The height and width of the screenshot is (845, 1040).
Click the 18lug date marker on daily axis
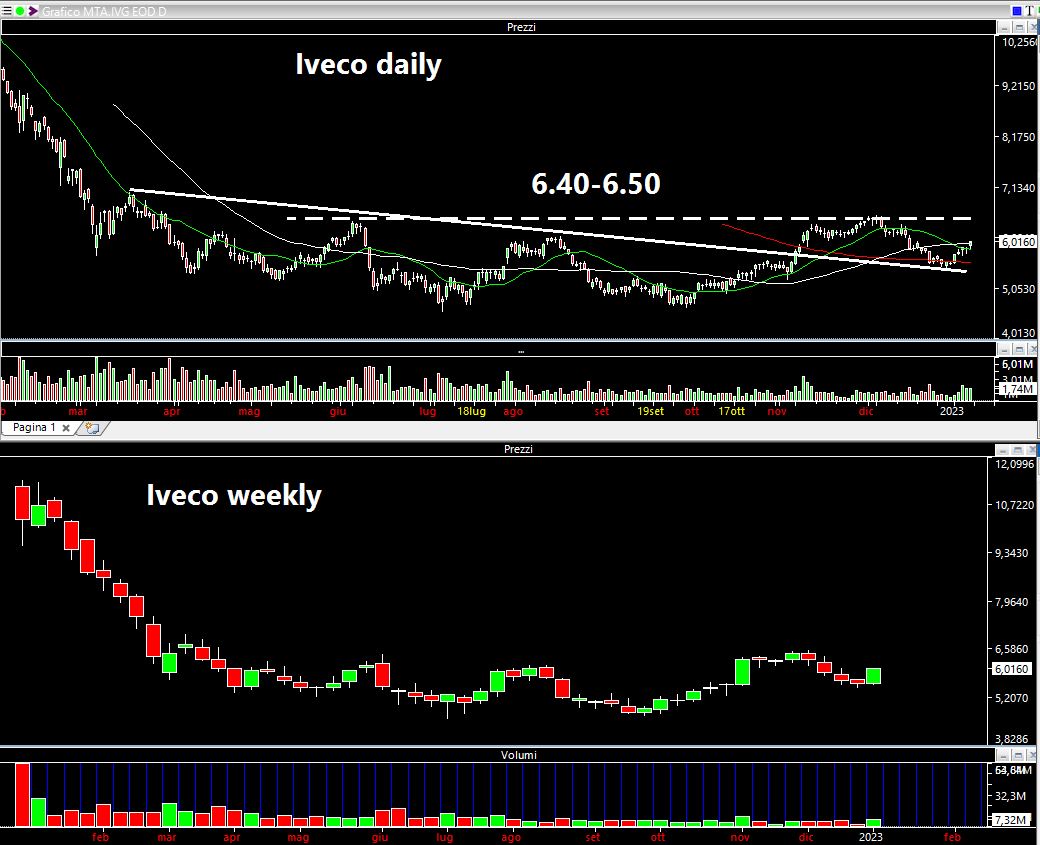point(472,411)
